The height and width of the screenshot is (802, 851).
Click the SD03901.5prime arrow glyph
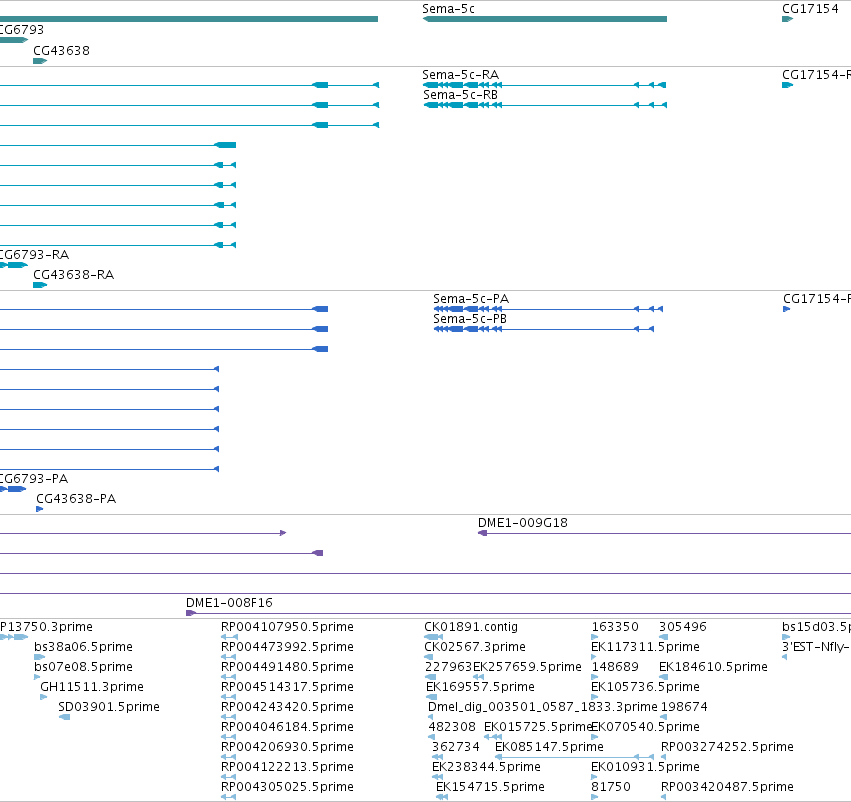pos(65,717)
